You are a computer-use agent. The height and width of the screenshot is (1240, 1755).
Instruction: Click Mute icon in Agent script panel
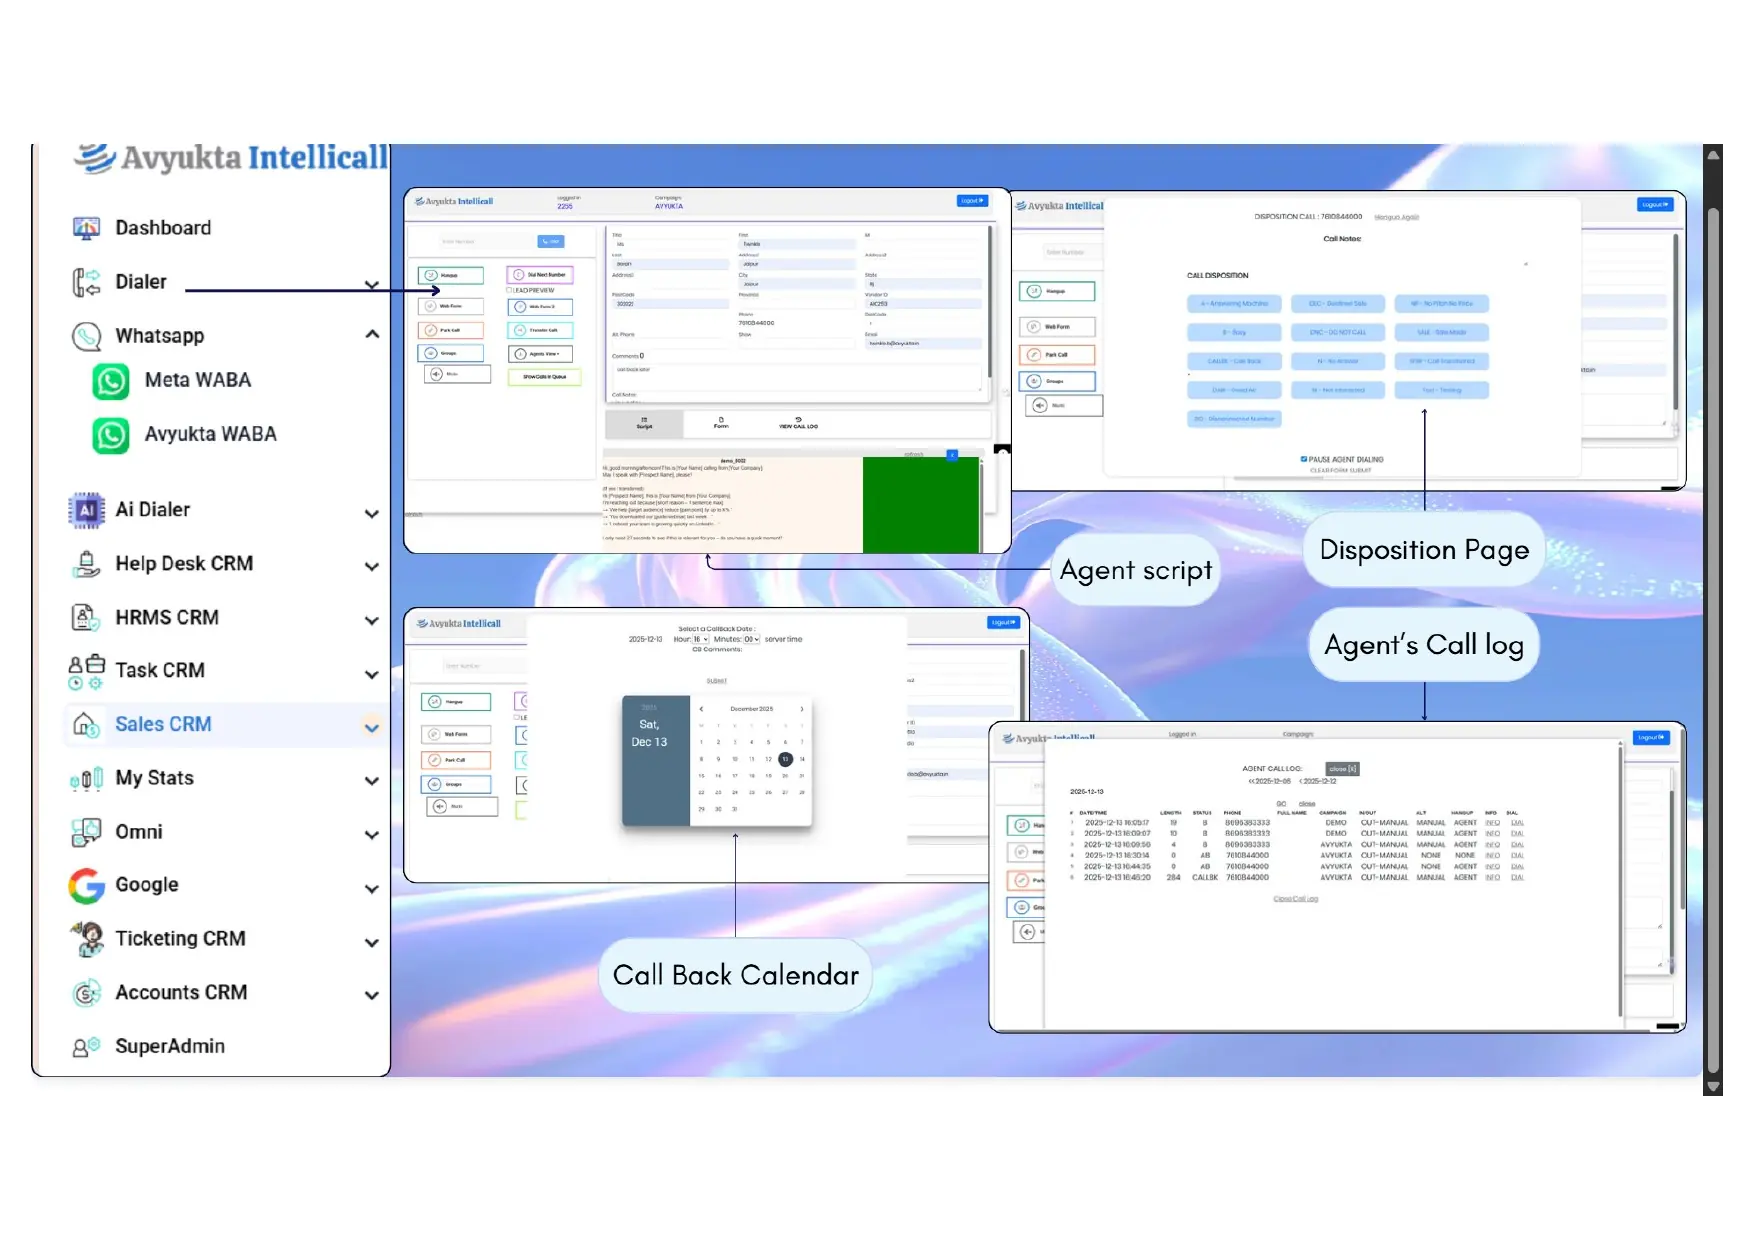(437, 374)
